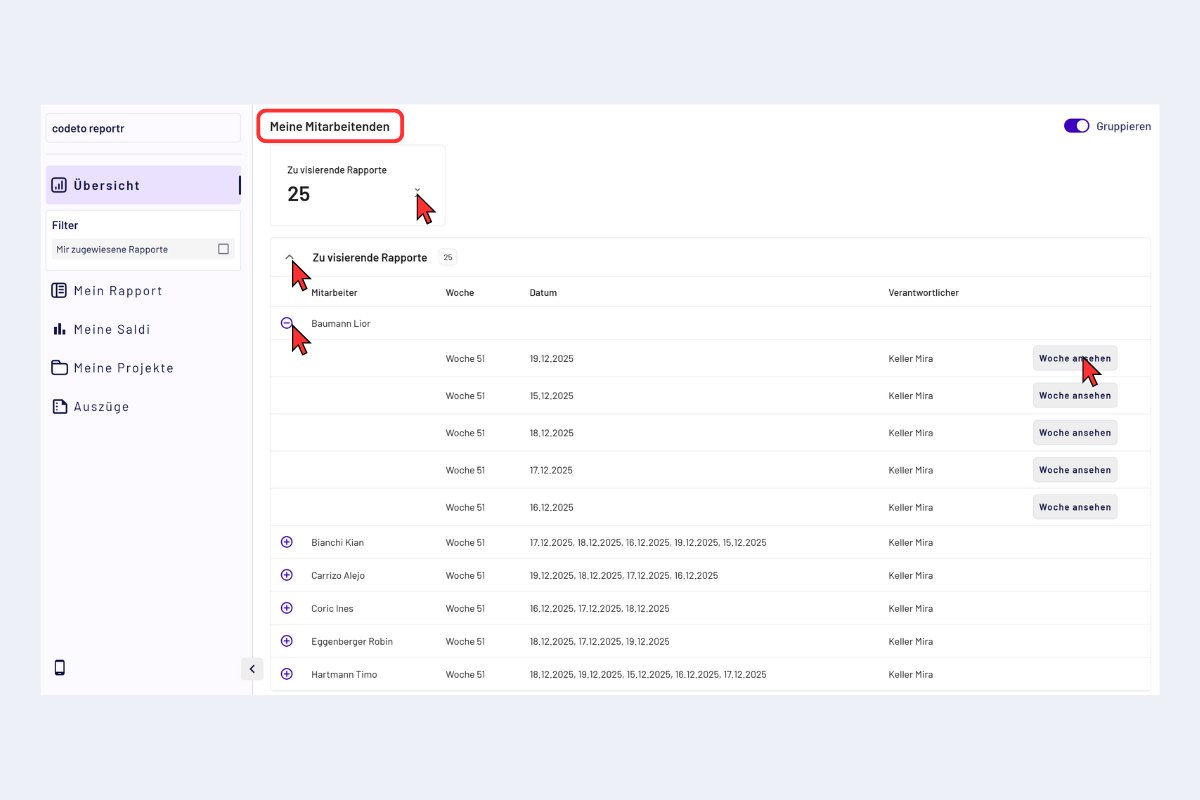Image resolution: width=1200 pixels, height=800 pixels.
Task: Click Woche ansehen for 19.12.2025
Action: click(1074, 358)
